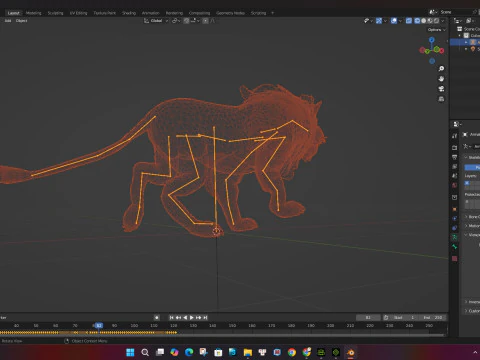Viewport: 480px width, 360px height.
Task: Open object type visibility dropdown
Action: click(x=368, y=21)
